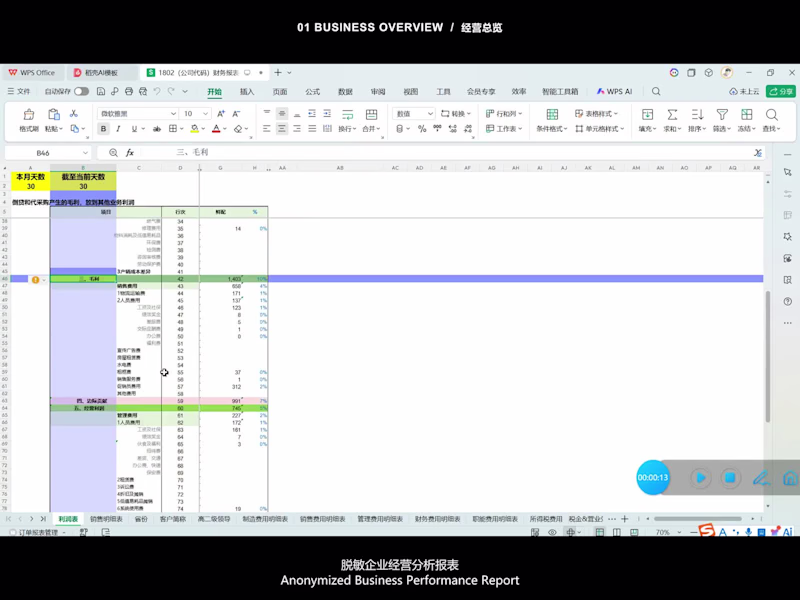This screenshot has height=600, width=800.
Task: Click the recording stop button
Action: [x=730, y=478]
